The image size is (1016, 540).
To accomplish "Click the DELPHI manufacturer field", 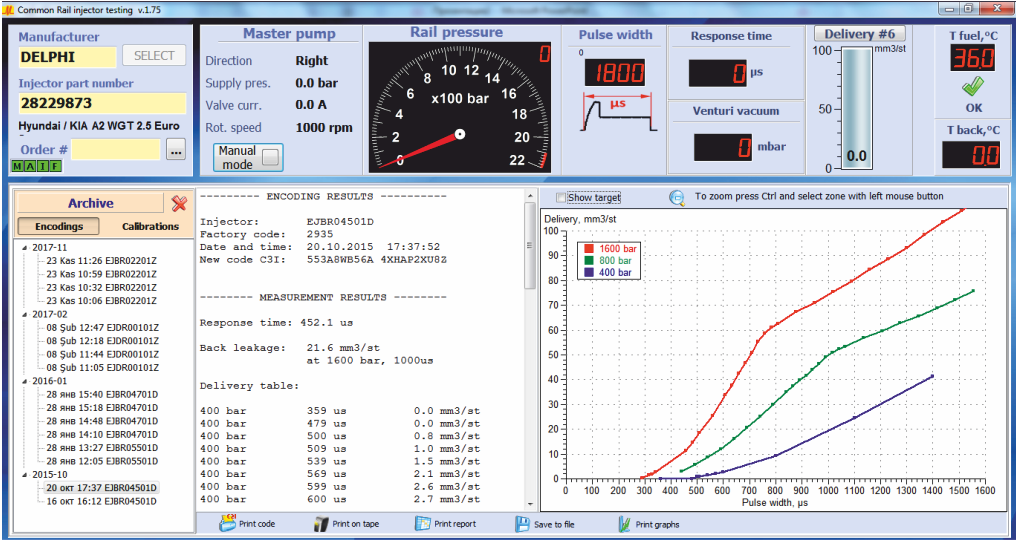I will pos(67,56).
